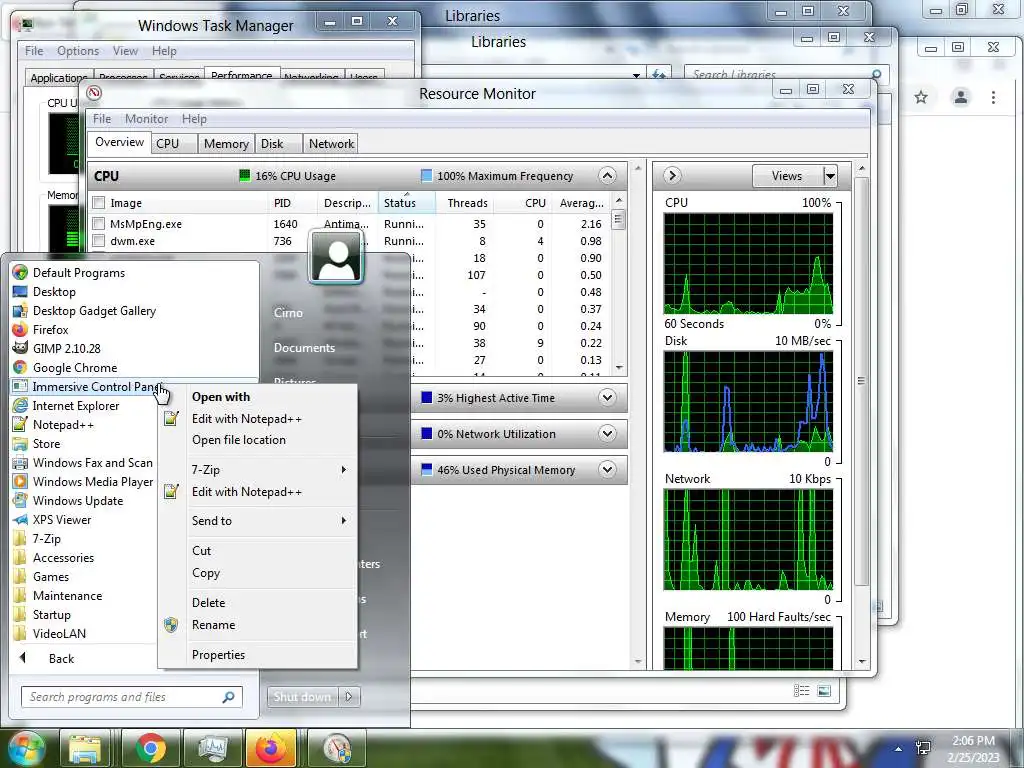Expand the Network Utilization section
Image resolution: width=1024 pixels, height=768 pixels.
[607, 434]
